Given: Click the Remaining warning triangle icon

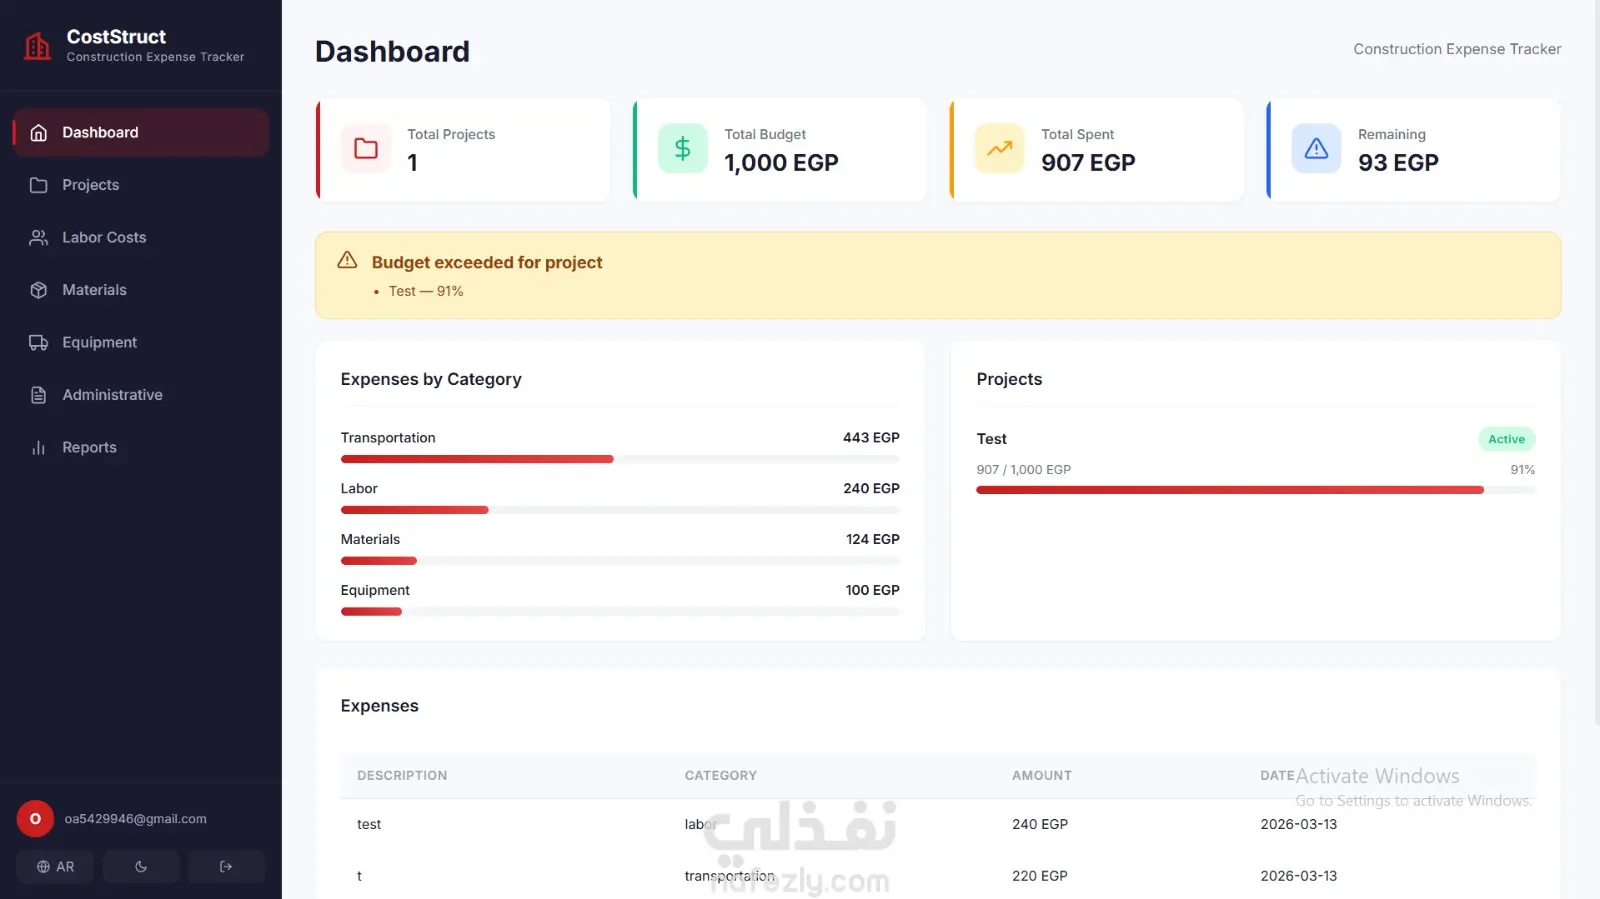Looking at the screenshot, I should (1316, 149).
